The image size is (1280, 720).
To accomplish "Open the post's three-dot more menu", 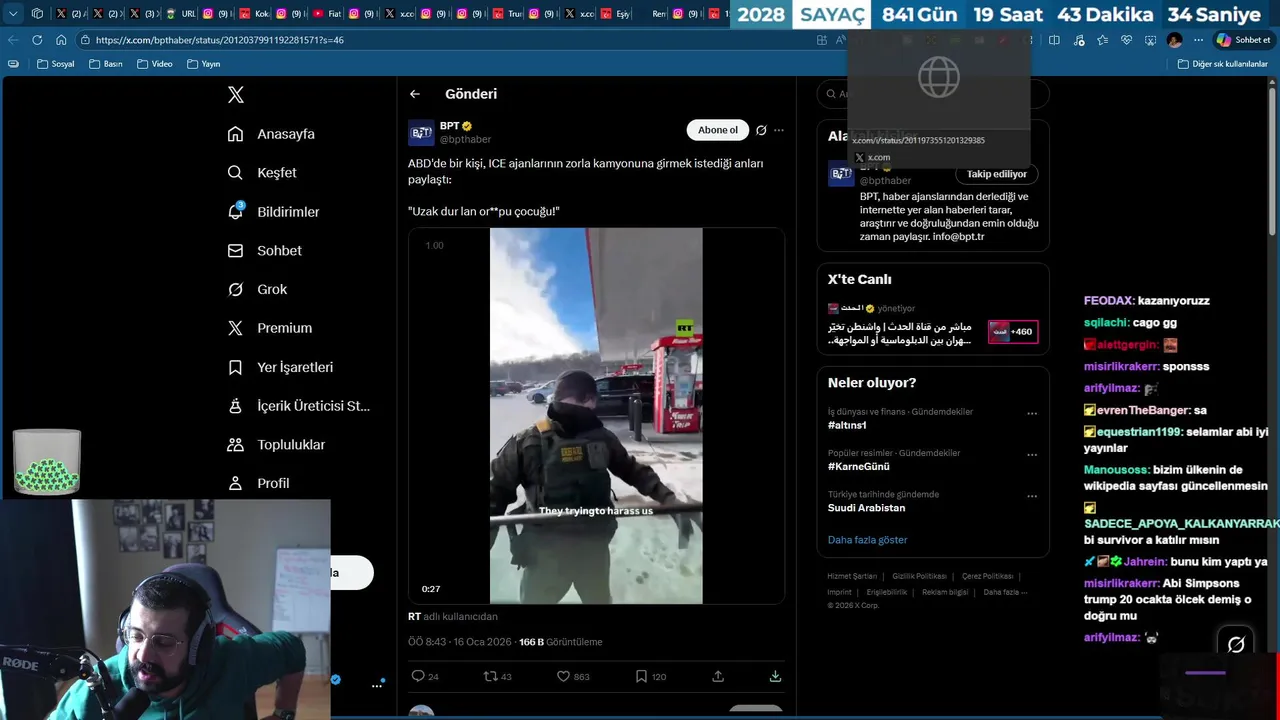I will (x=779, y=130).
